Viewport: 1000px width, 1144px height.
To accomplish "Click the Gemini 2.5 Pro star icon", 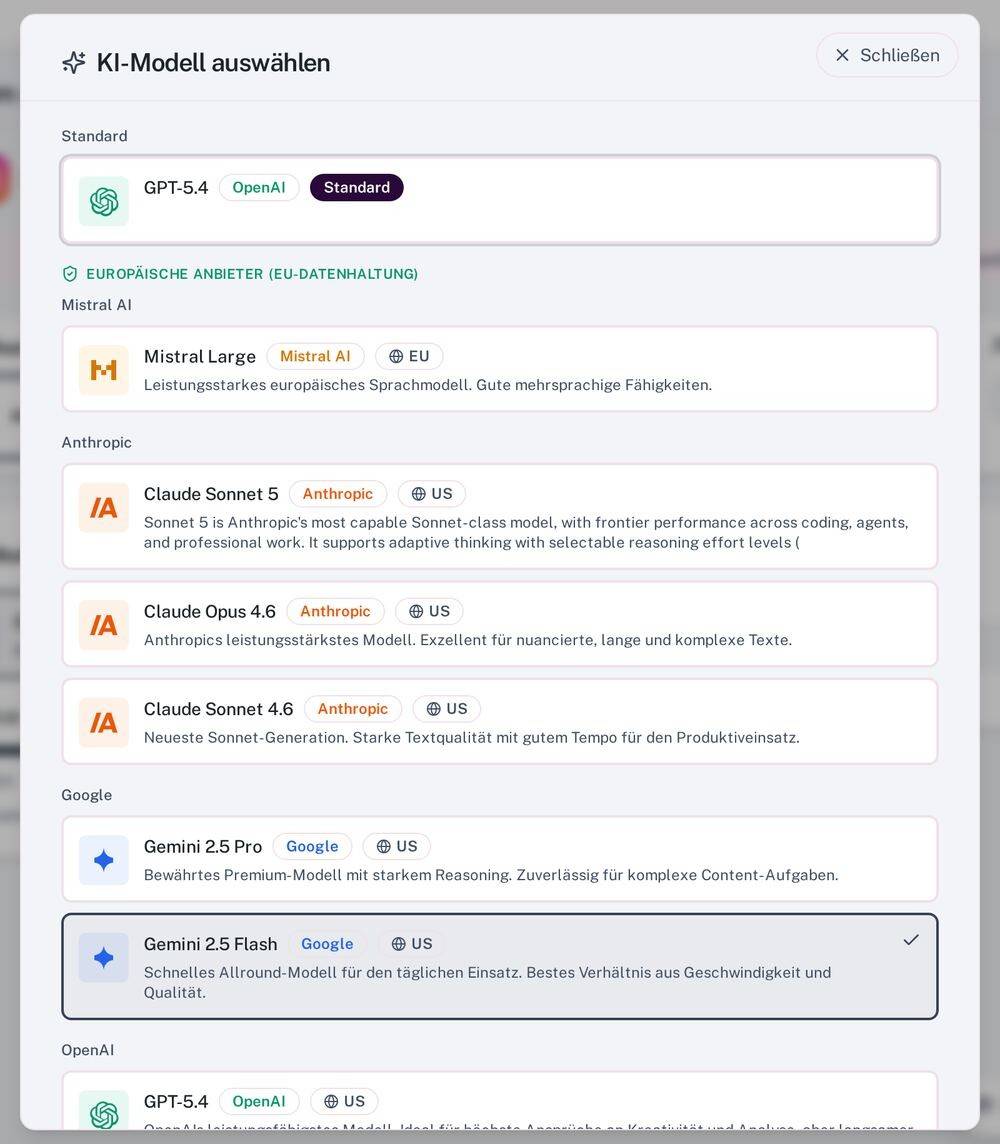I will [x=104, y=860].
